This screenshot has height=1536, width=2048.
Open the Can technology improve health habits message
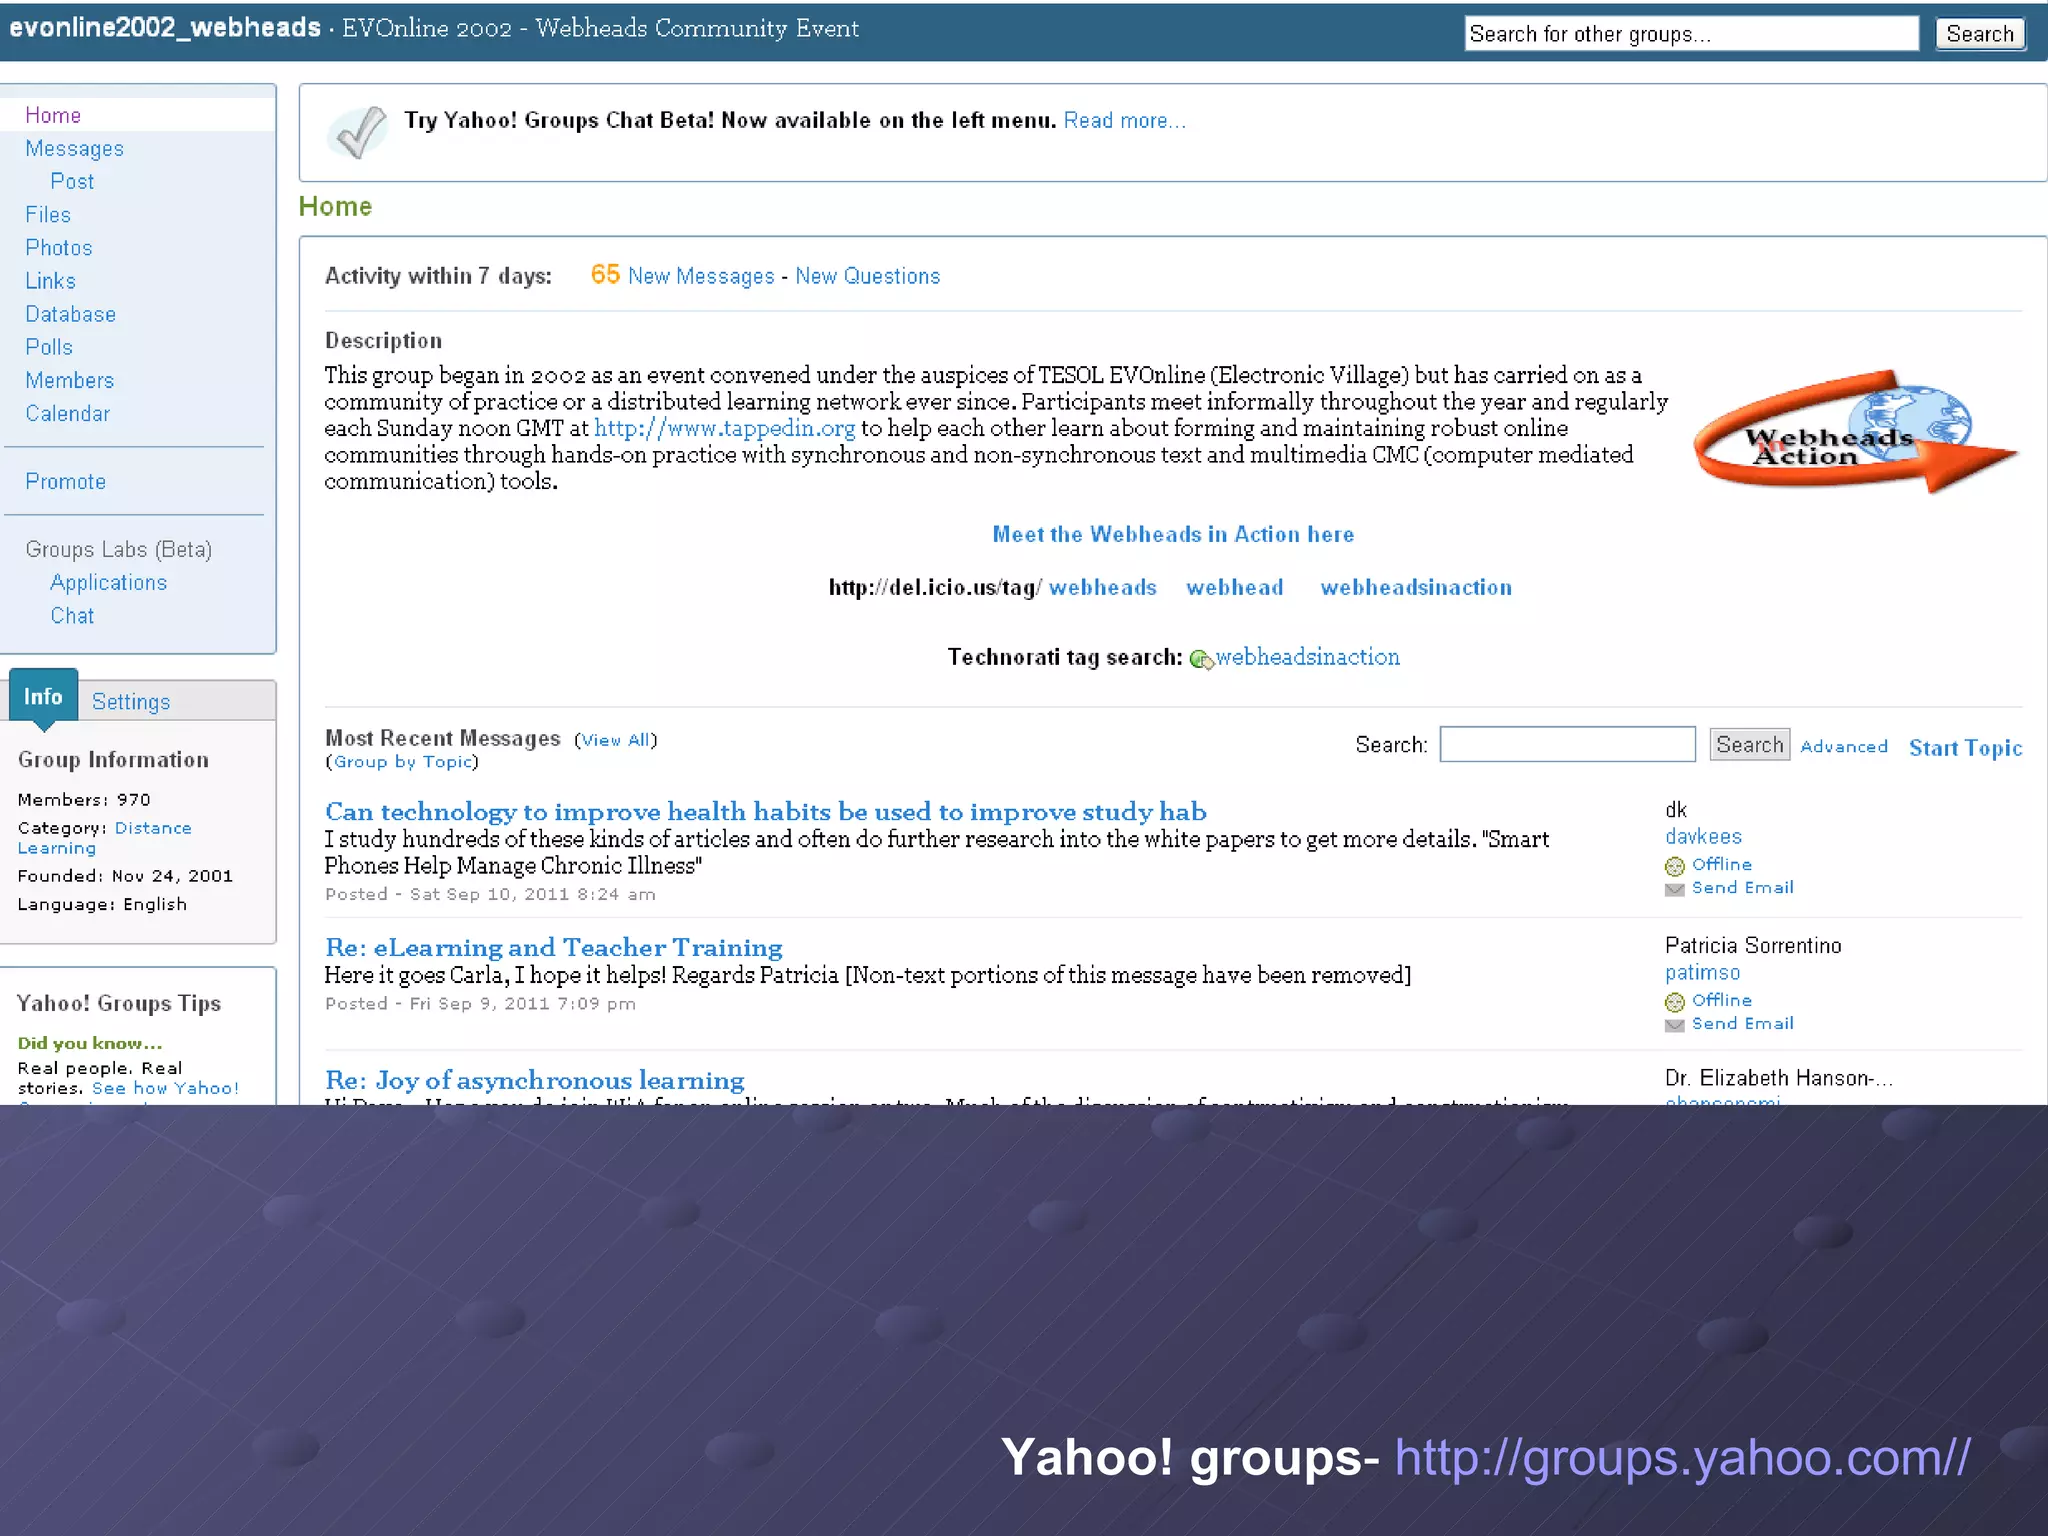(766, 811)
